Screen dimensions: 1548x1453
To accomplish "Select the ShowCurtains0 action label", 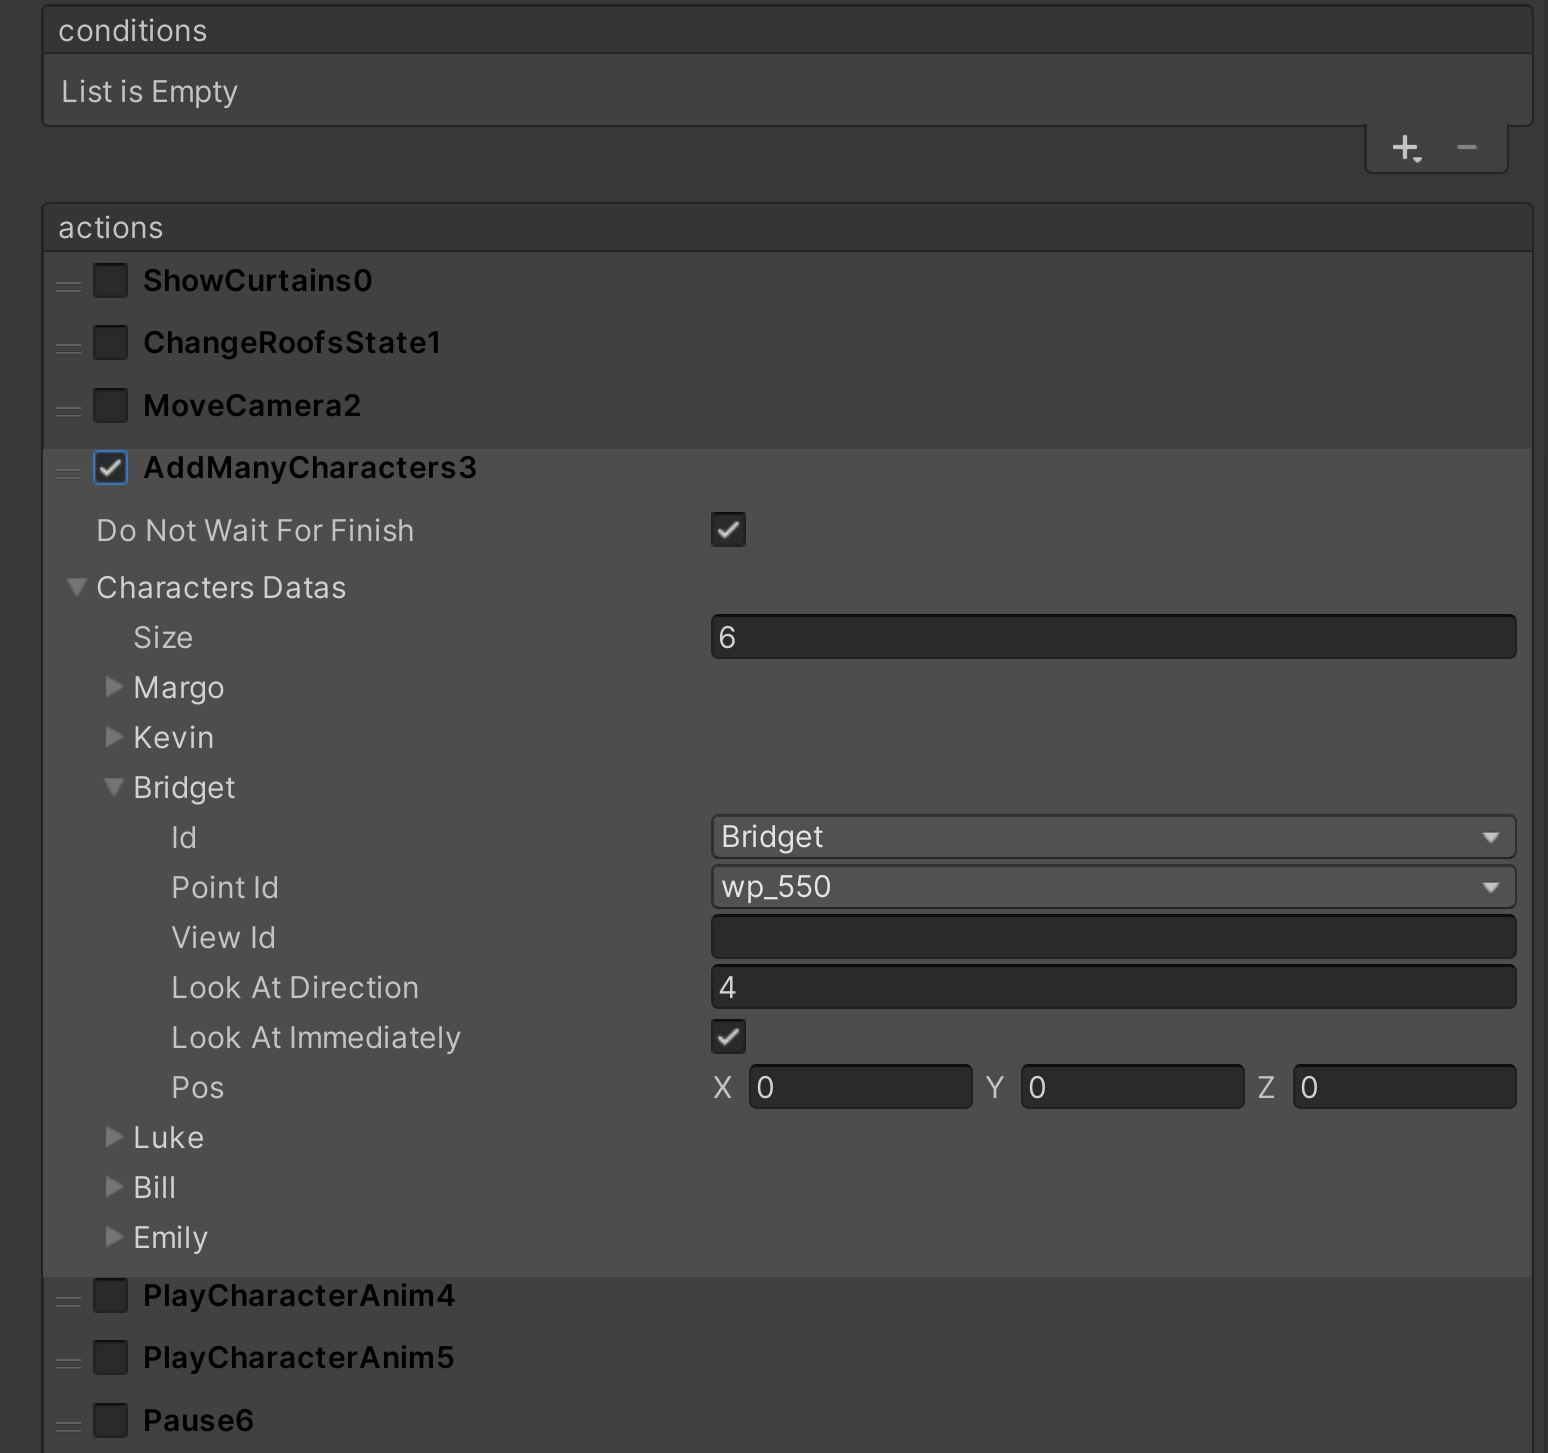I will [x=258, y=281].
